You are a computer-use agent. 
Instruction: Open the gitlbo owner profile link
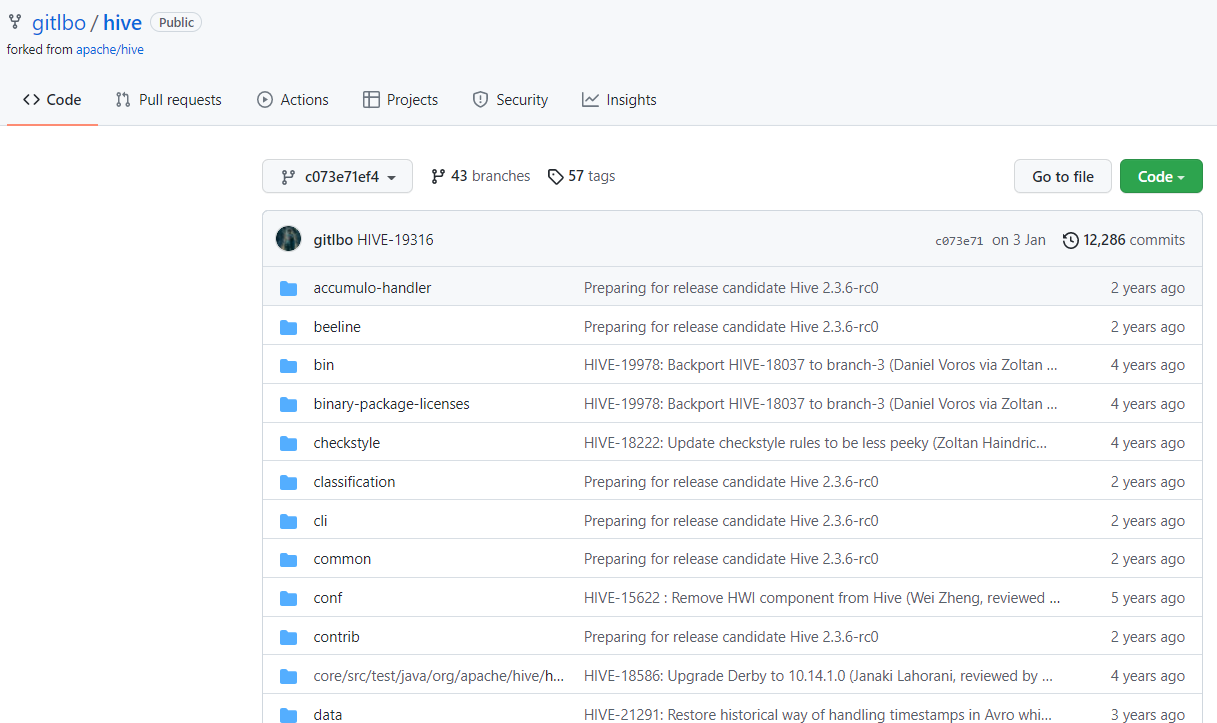click(59, 23)
